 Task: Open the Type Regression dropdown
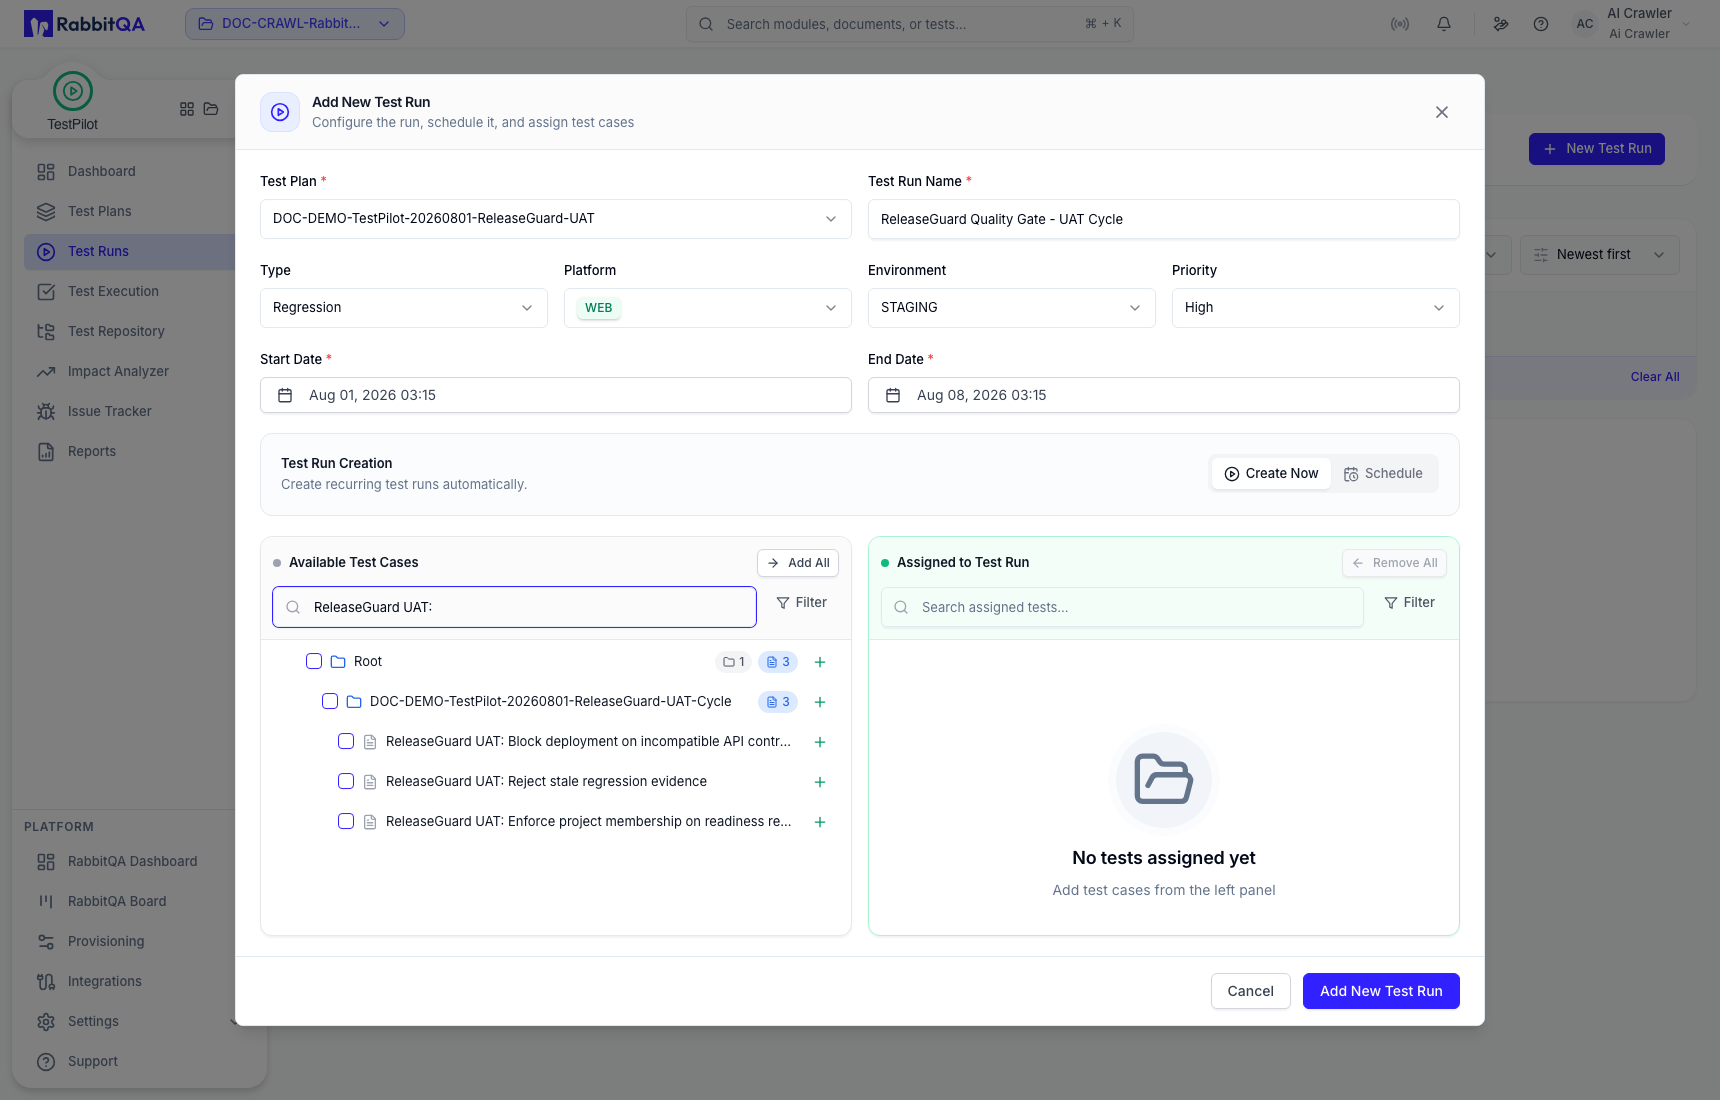(x=404, y=308)
